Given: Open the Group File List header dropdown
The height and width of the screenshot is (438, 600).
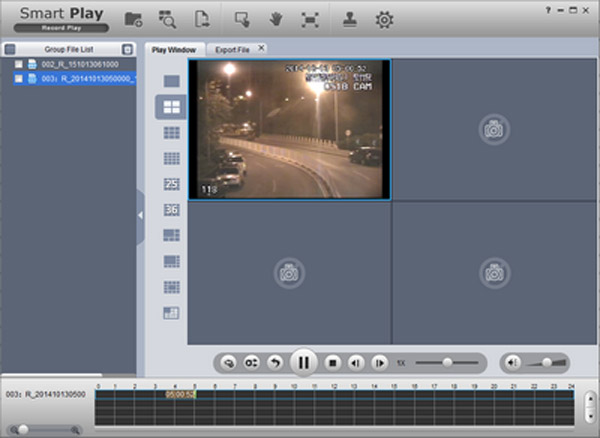Looking at the screenshot, I should coord(127,49).
